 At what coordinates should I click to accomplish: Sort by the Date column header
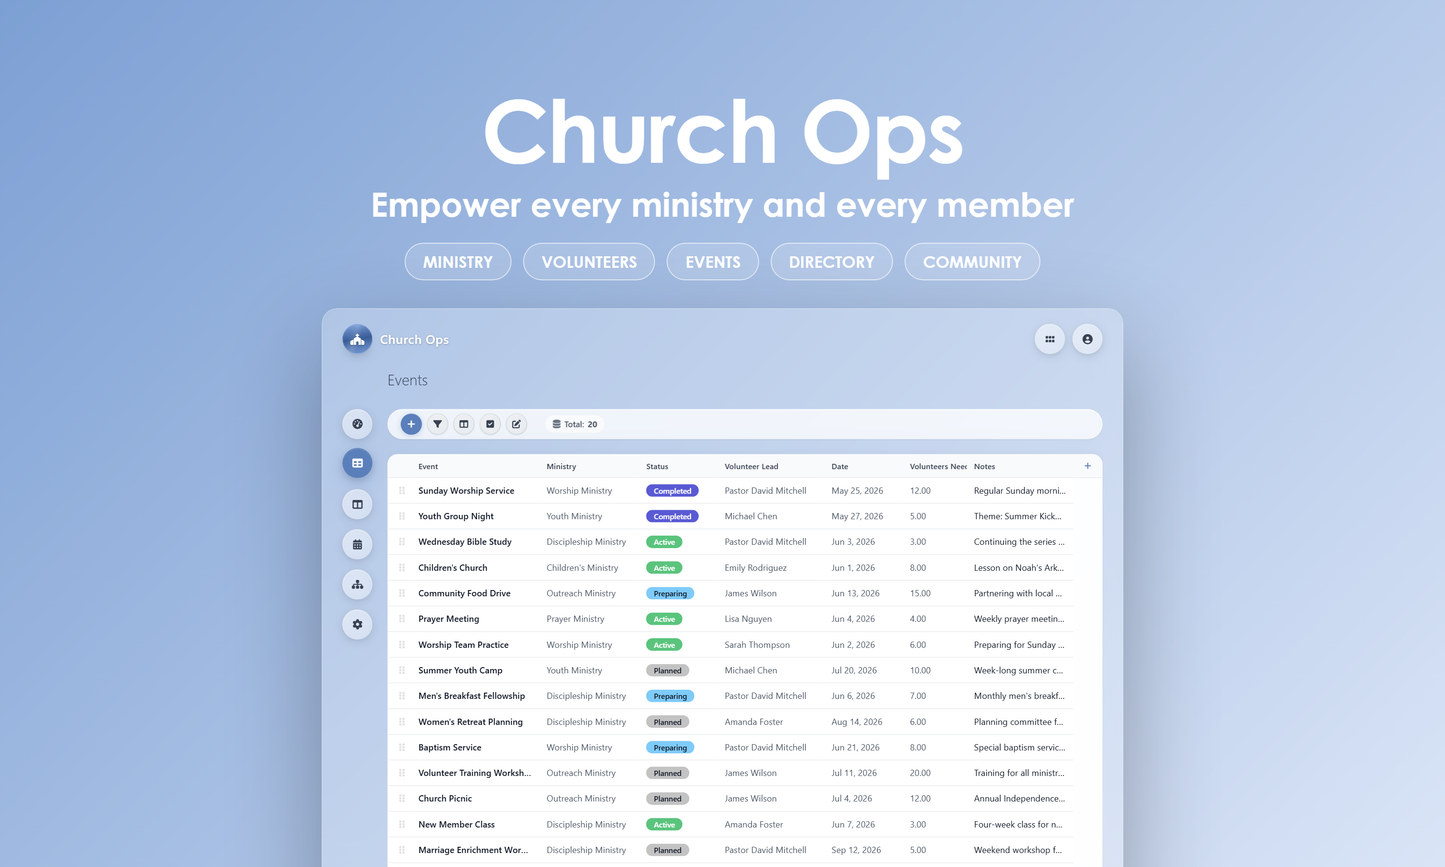point(840,467)
